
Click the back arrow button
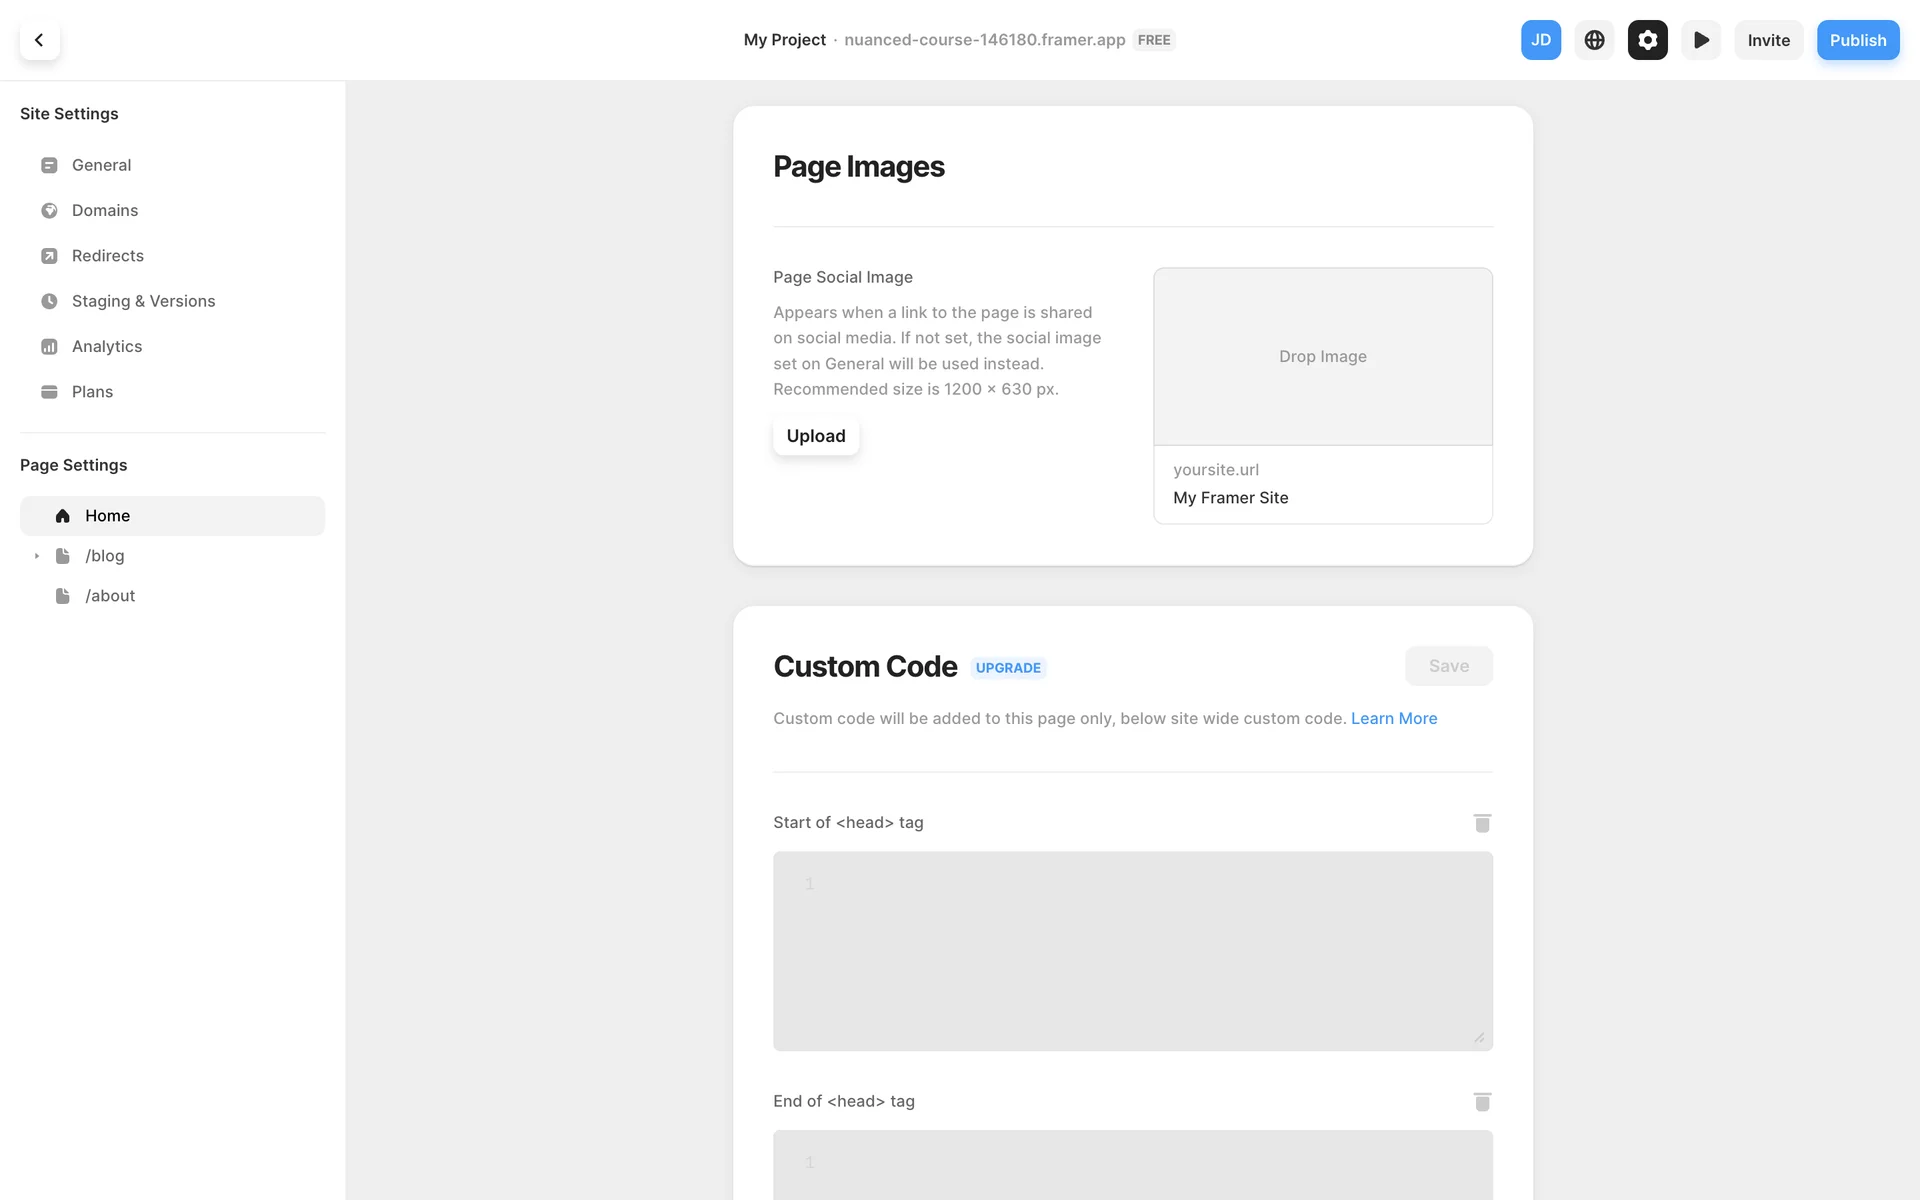39,40
